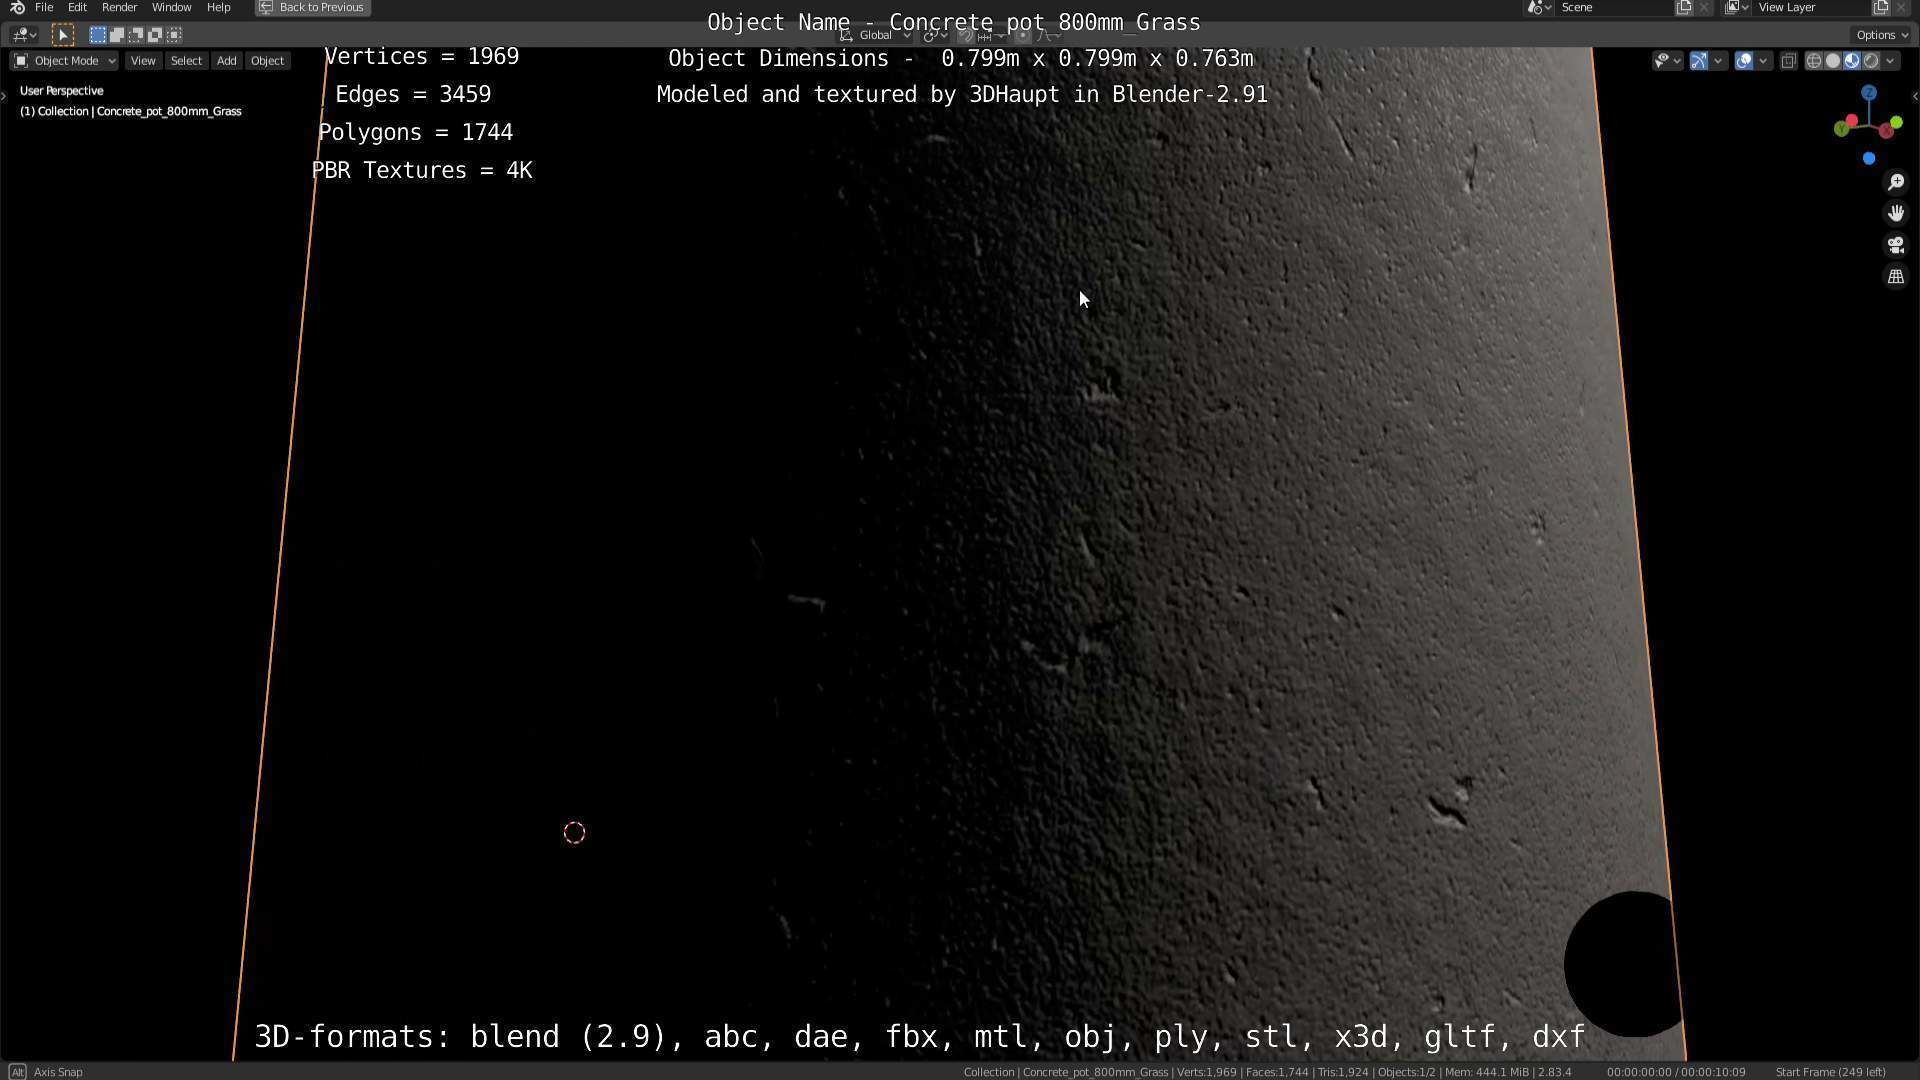Select solid viewport shading
Image resolution: width=1920 pixels, height=1080 pixels.
(1832, 61)
